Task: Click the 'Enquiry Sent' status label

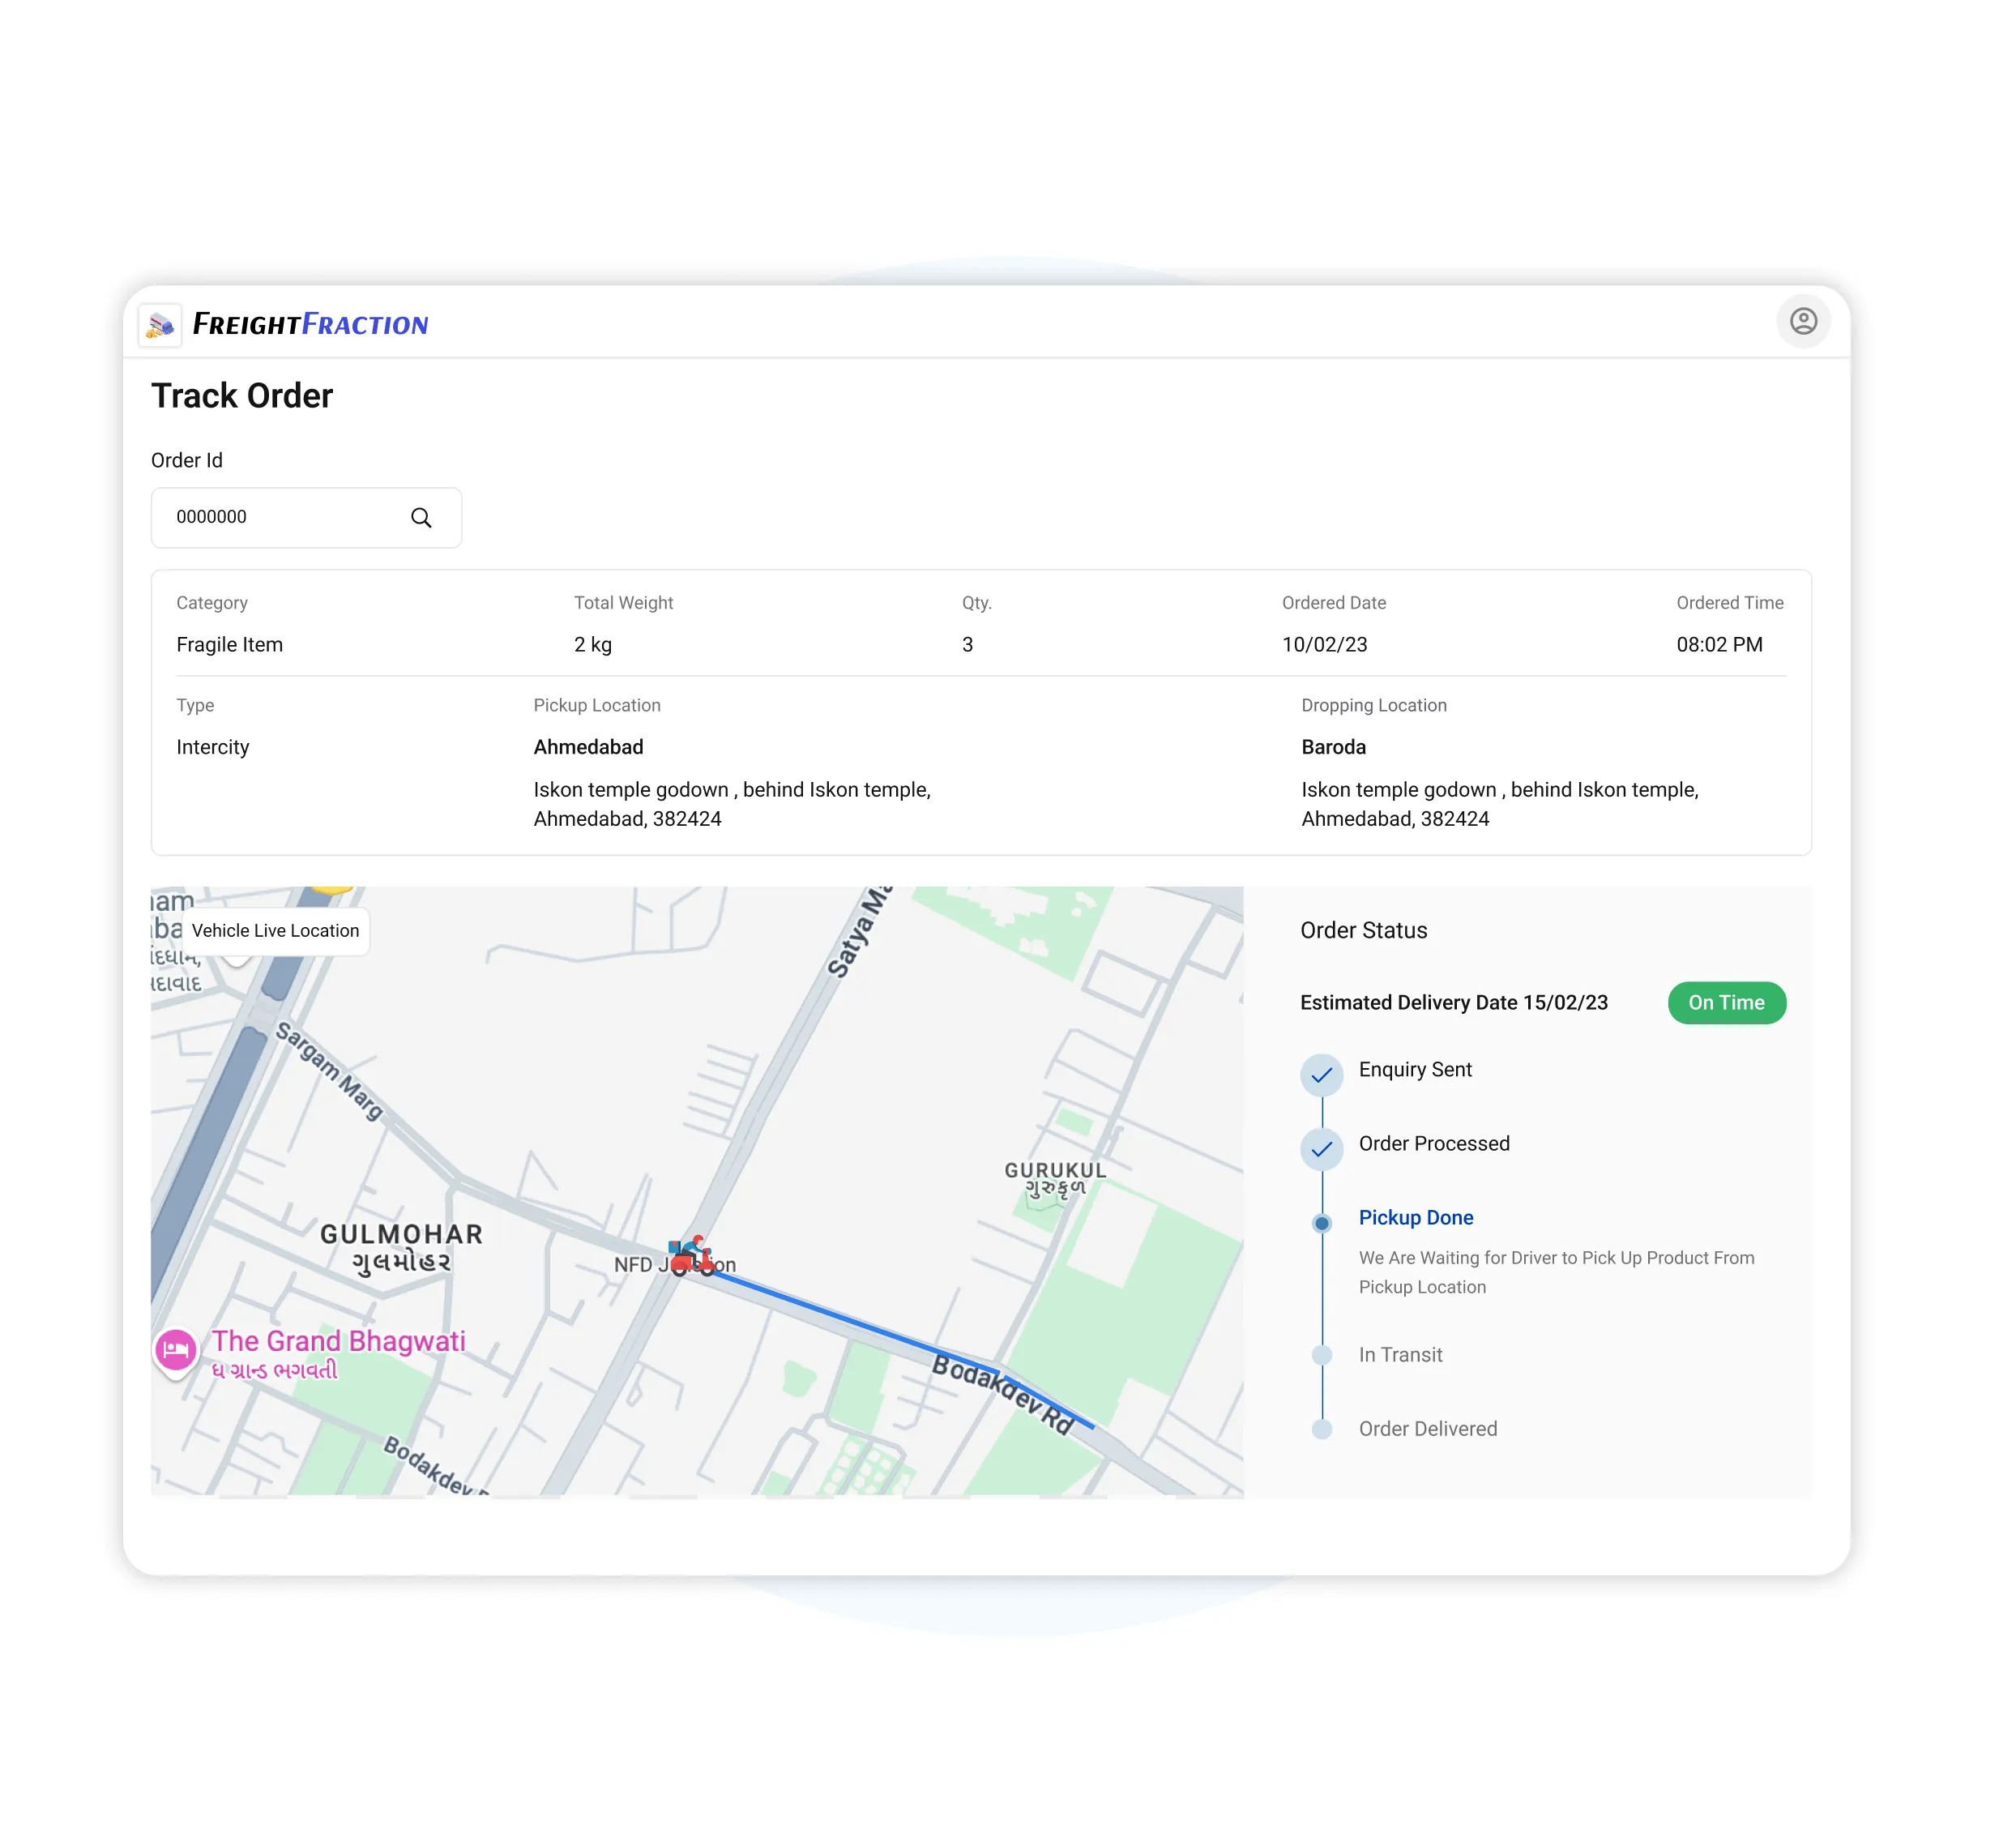Action: click(1414, 1069)
